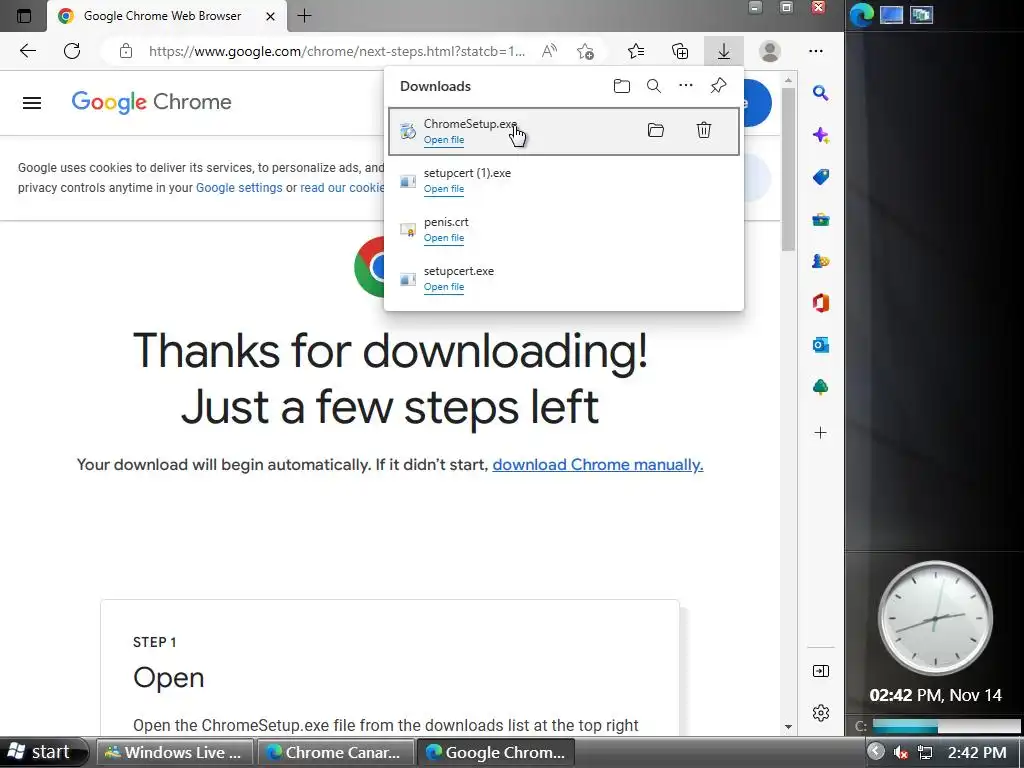Show ChromeSetup.exe in folder
The image size is (1024, 768).
coord(656,130)
